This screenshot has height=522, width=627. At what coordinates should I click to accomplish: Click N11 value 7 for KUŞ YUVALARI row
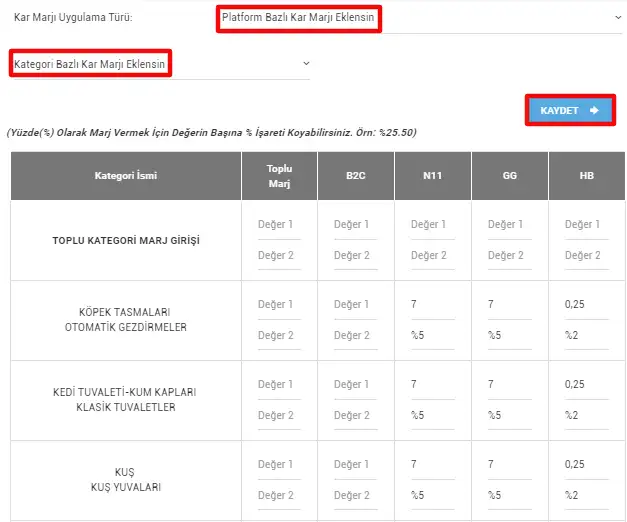(433, 465)
